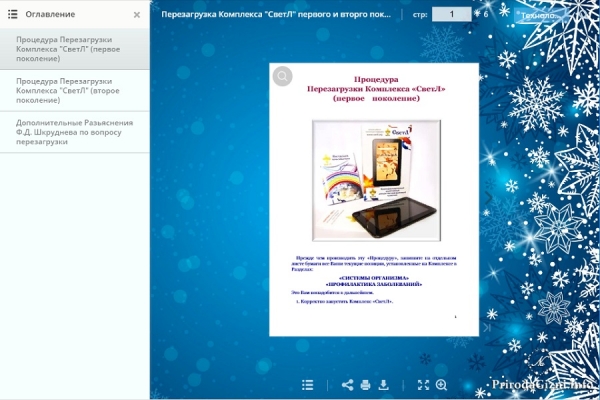The image size is (600, 400).
Task: Open chapter "Процедура Перезагрузки Комплекса СветЛ (второе поколение)"
Action: (75, 91)
